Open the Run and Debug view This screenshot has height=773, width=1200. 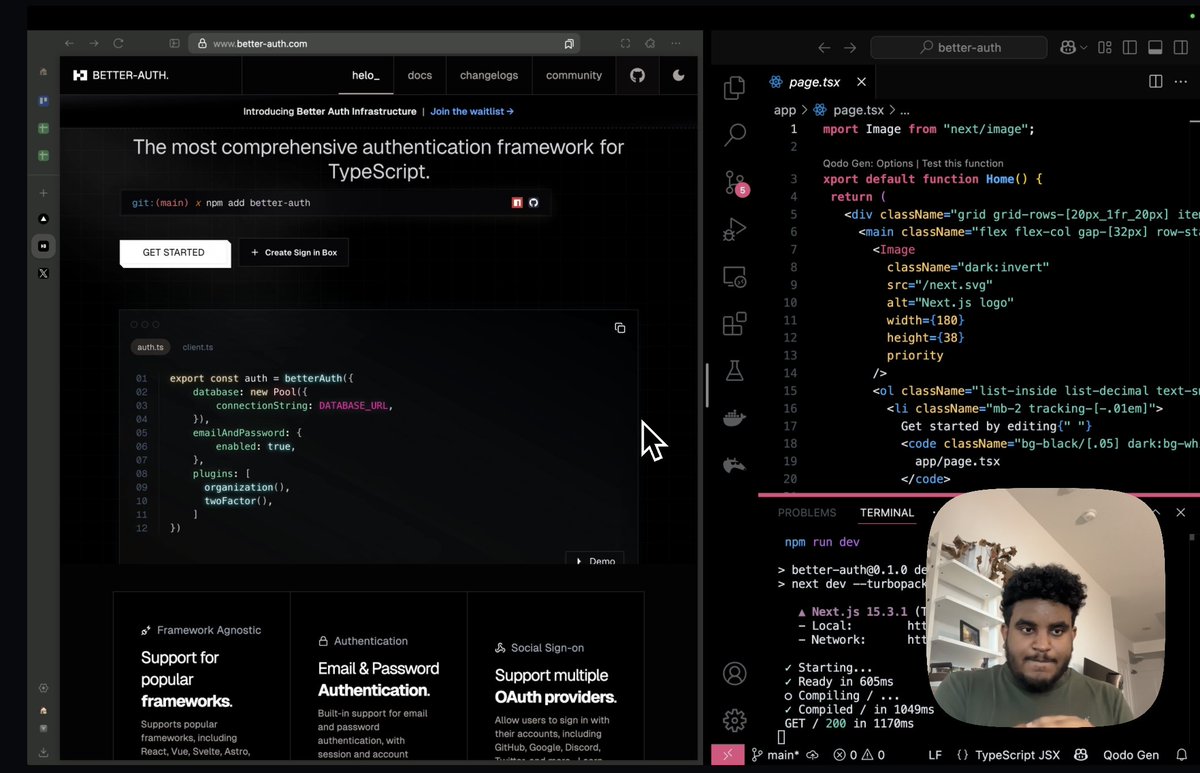[734, 229]
